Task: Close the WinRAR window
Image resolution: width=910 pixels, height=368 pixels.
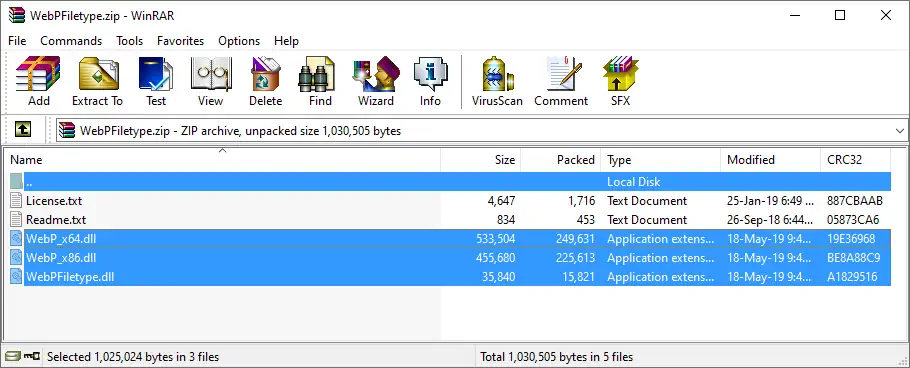Action: point(886,15)
